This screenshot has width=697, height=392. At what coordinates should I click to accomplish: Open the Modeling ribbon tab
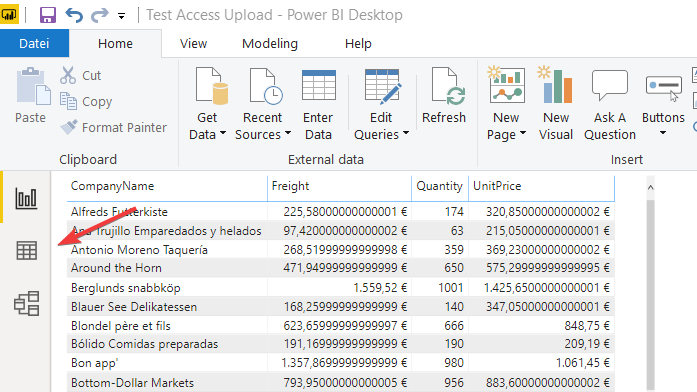[270, 44]
